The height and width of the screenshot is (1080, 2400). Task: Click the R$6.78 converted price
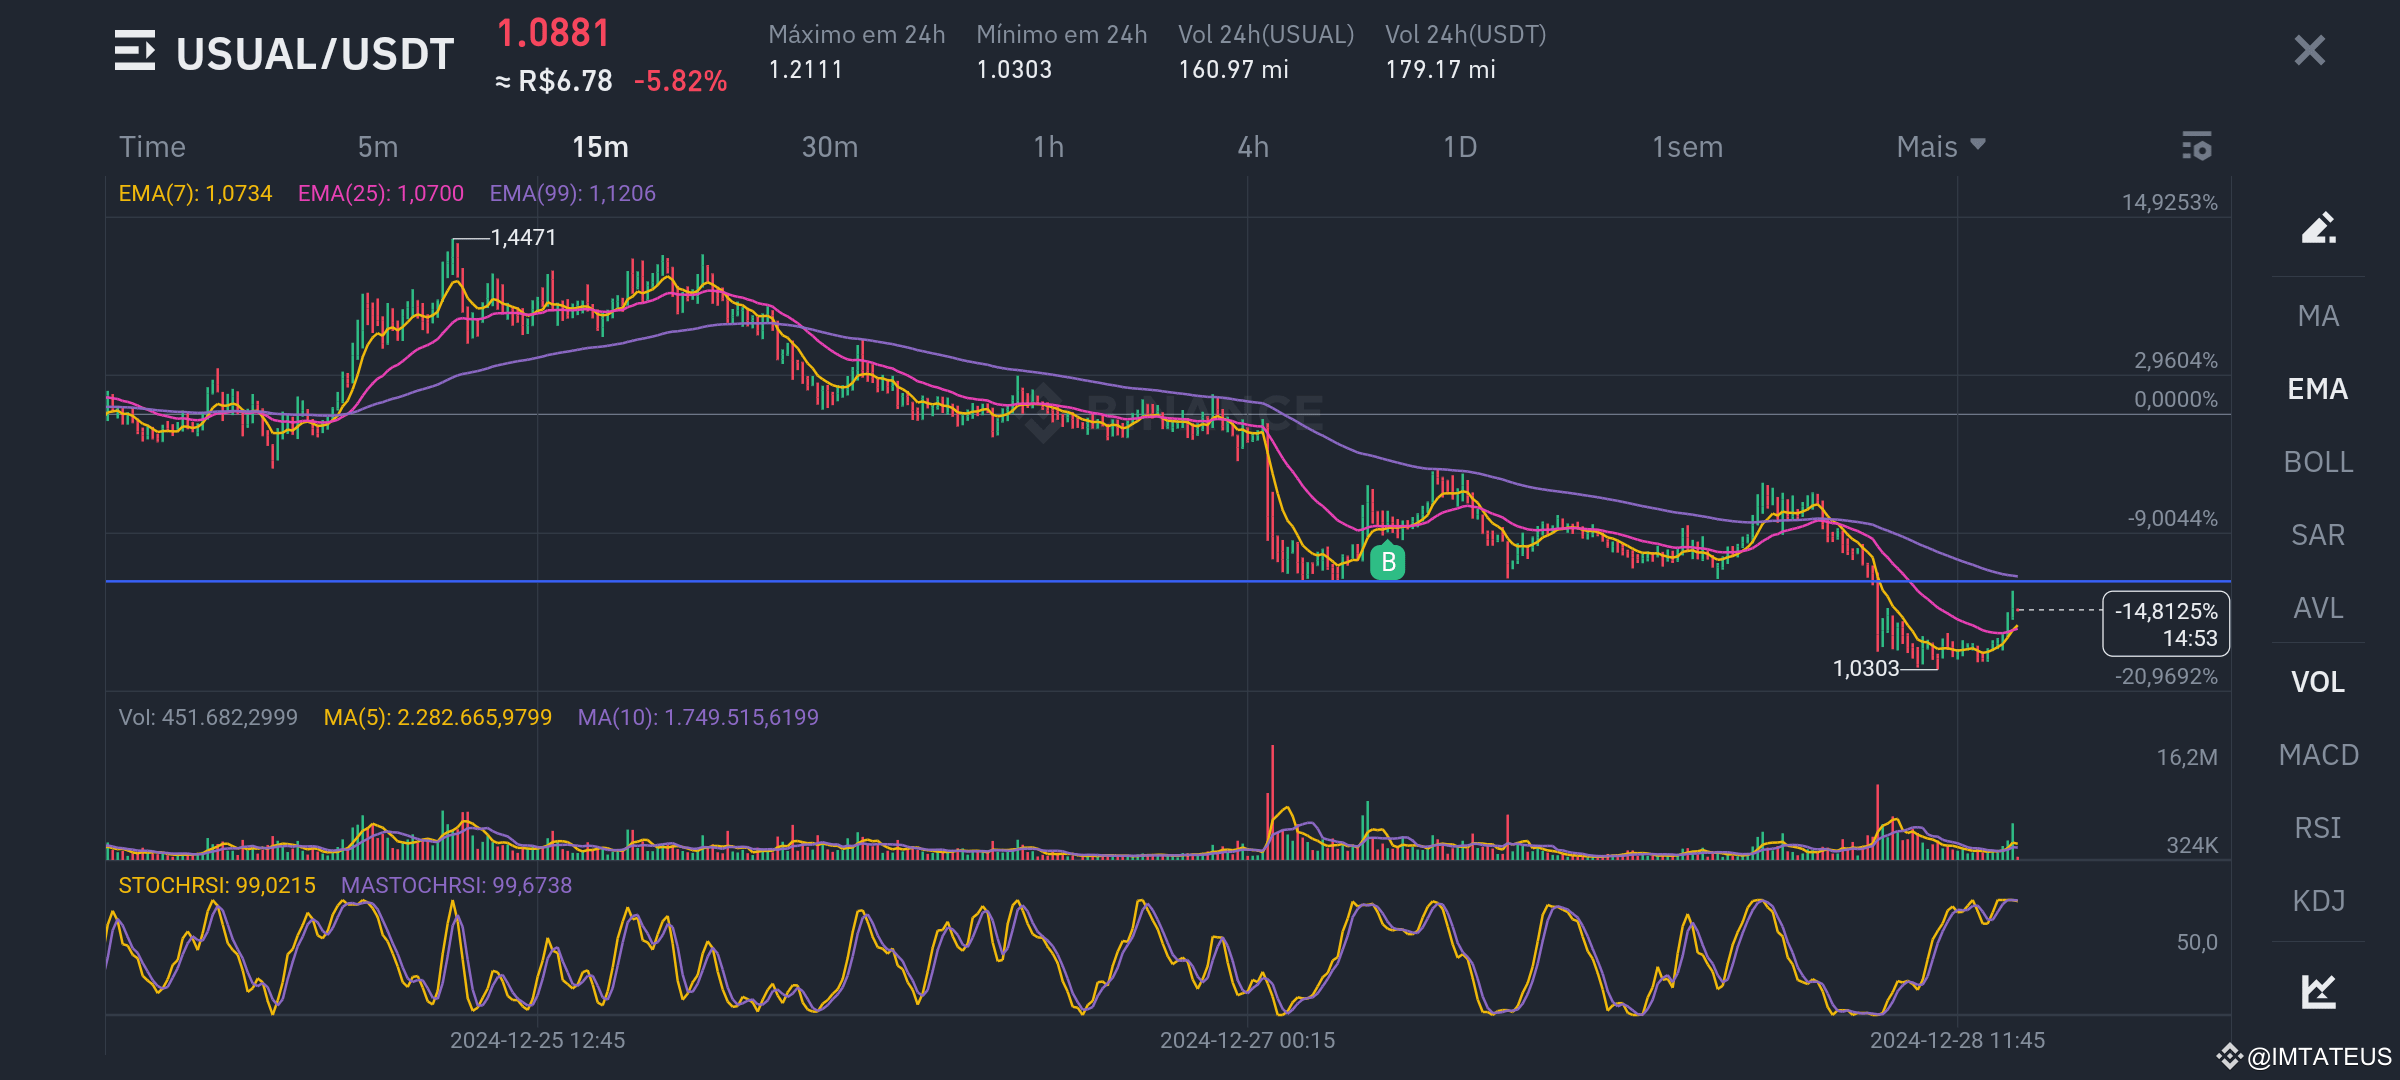point(554,81)
